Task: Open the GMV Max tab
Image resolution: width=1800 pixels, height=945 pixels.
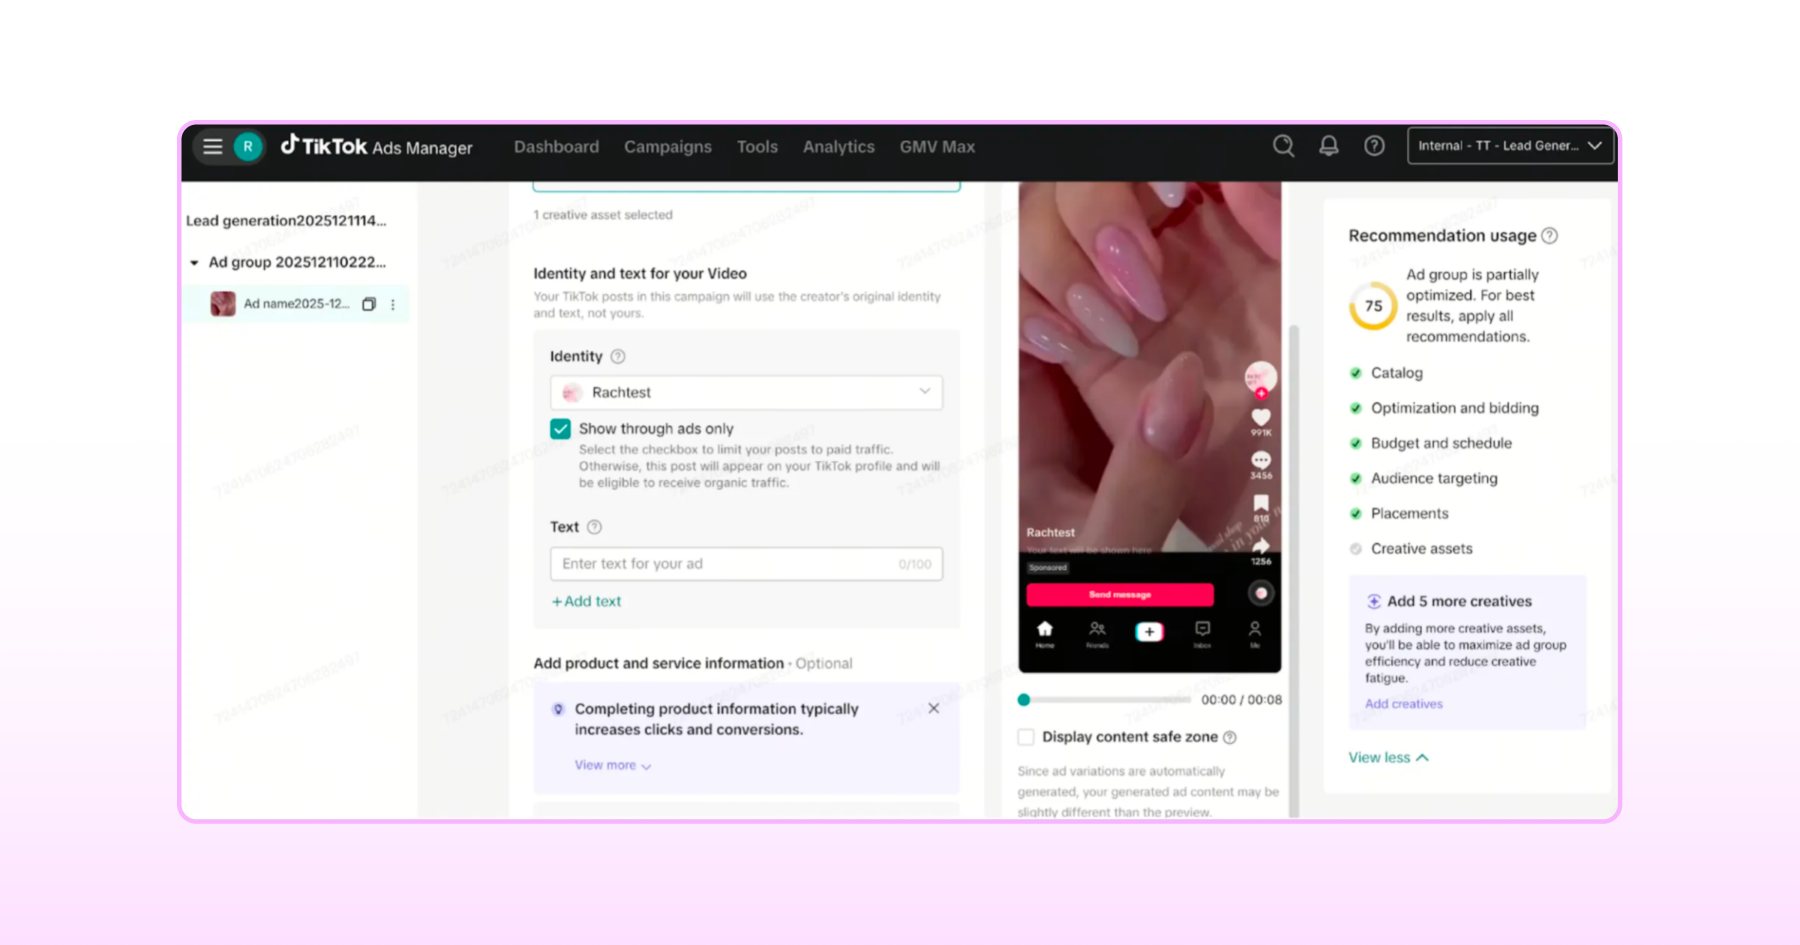Action: (x=937, y=146)
